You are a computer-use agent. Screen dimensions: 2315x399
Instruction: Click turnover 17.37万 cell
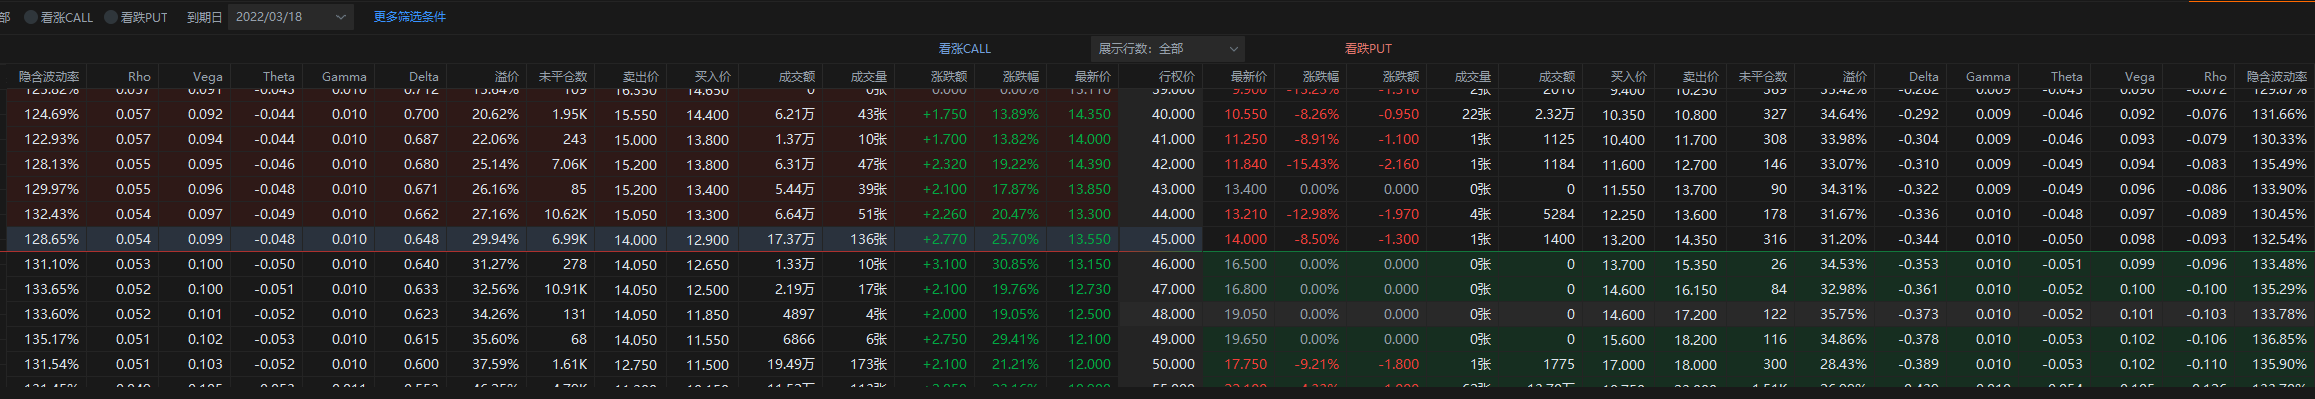(791, 239)
